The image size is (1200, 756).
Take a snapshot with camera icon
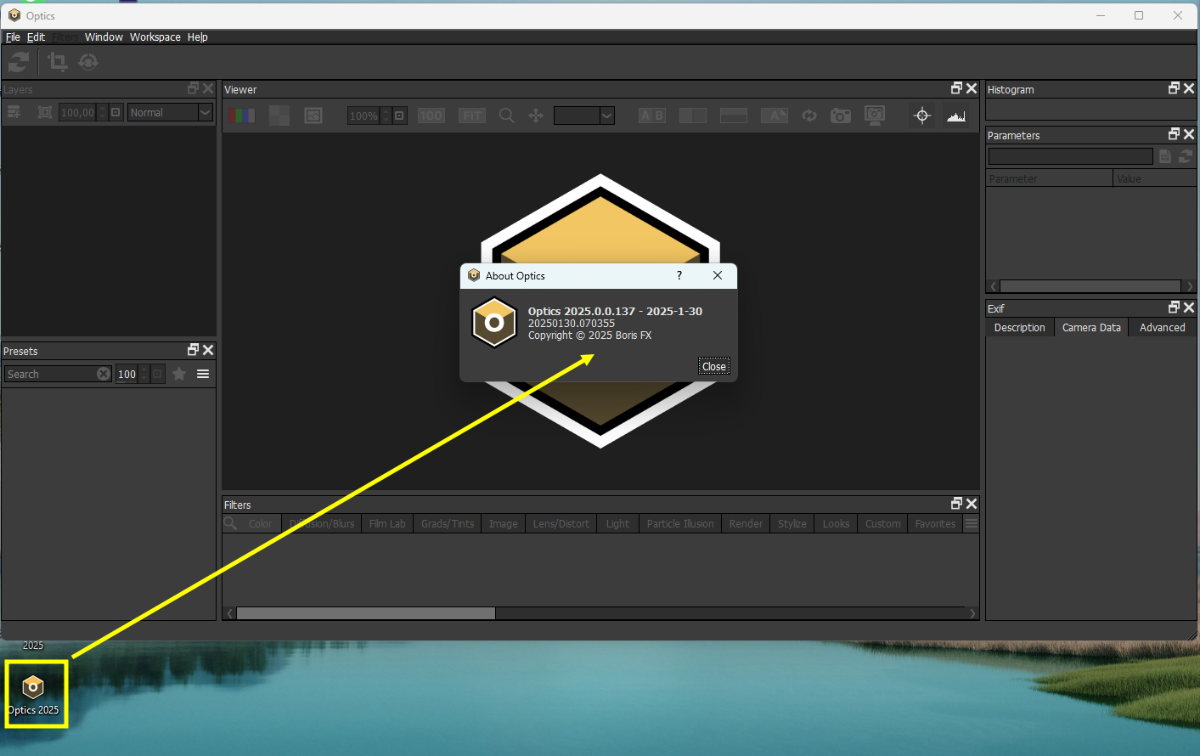[x=841, y=116]
